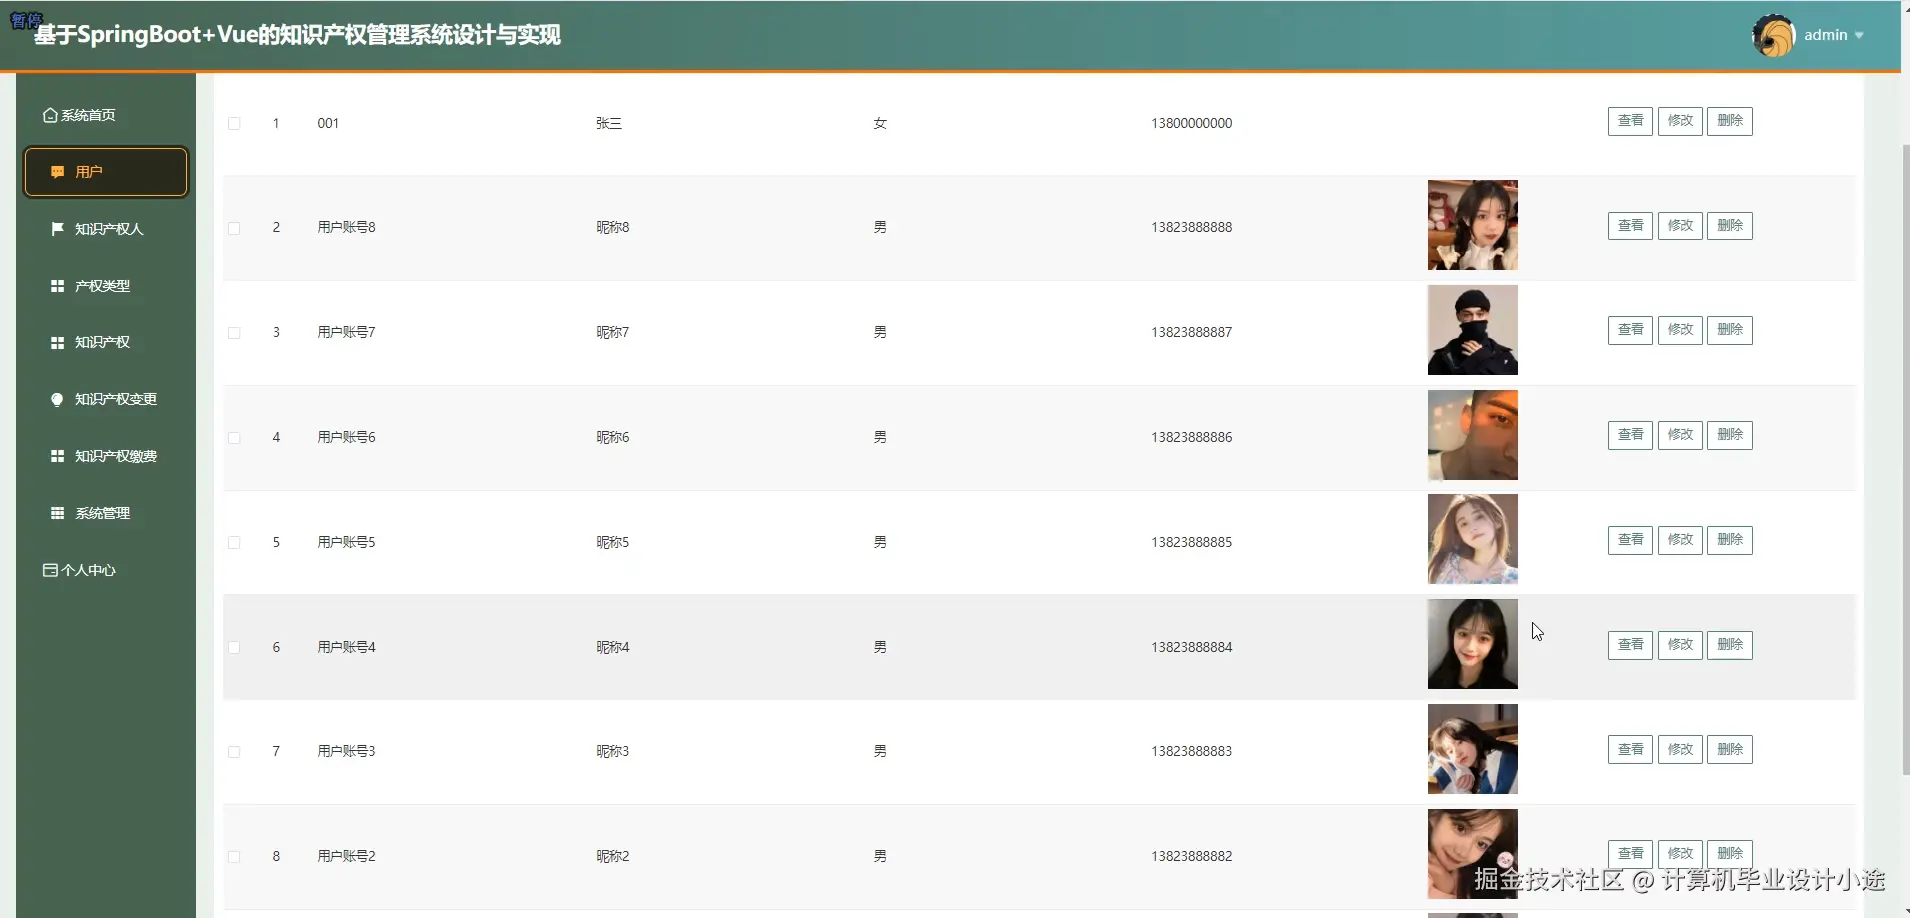
Task: Open 知识产权缴费 sidebar menu
Action: click(x=105, y=456)
